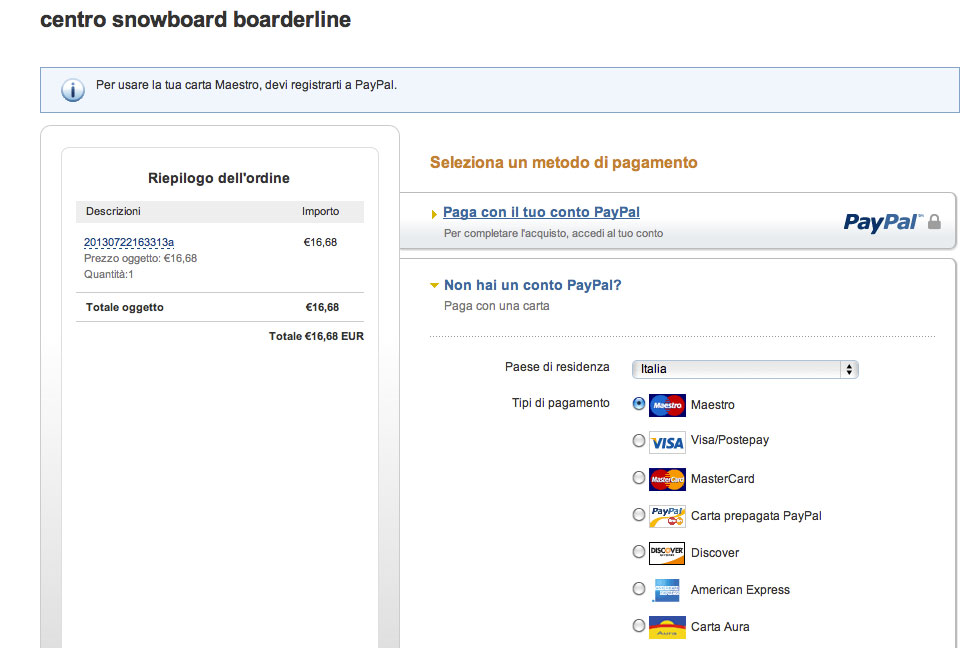
Task: Click the Maestro label text
Action: tap(712, 405)
